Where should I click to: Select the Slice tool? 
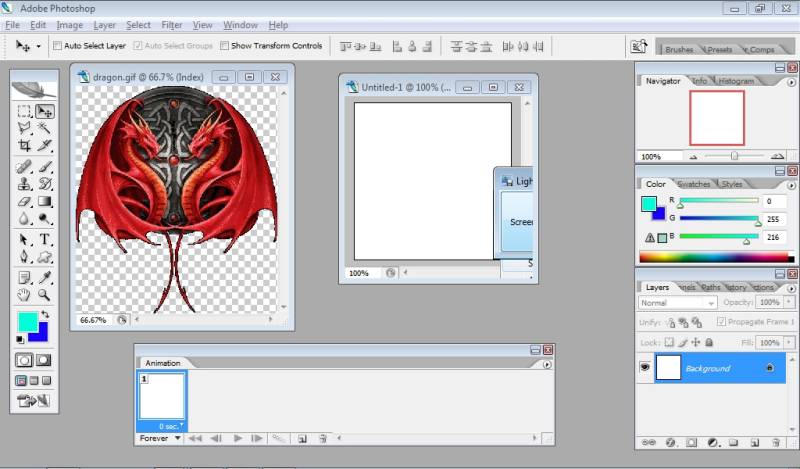(44, 145)
